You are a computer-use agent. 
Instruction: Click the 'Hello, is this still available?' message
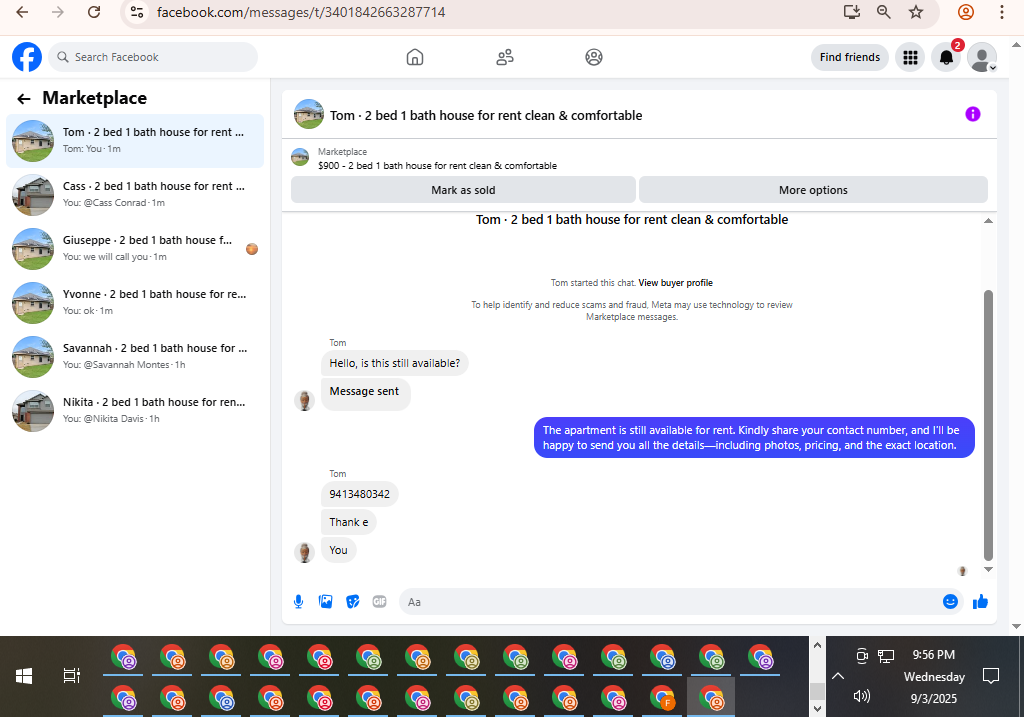coord(394,363)
